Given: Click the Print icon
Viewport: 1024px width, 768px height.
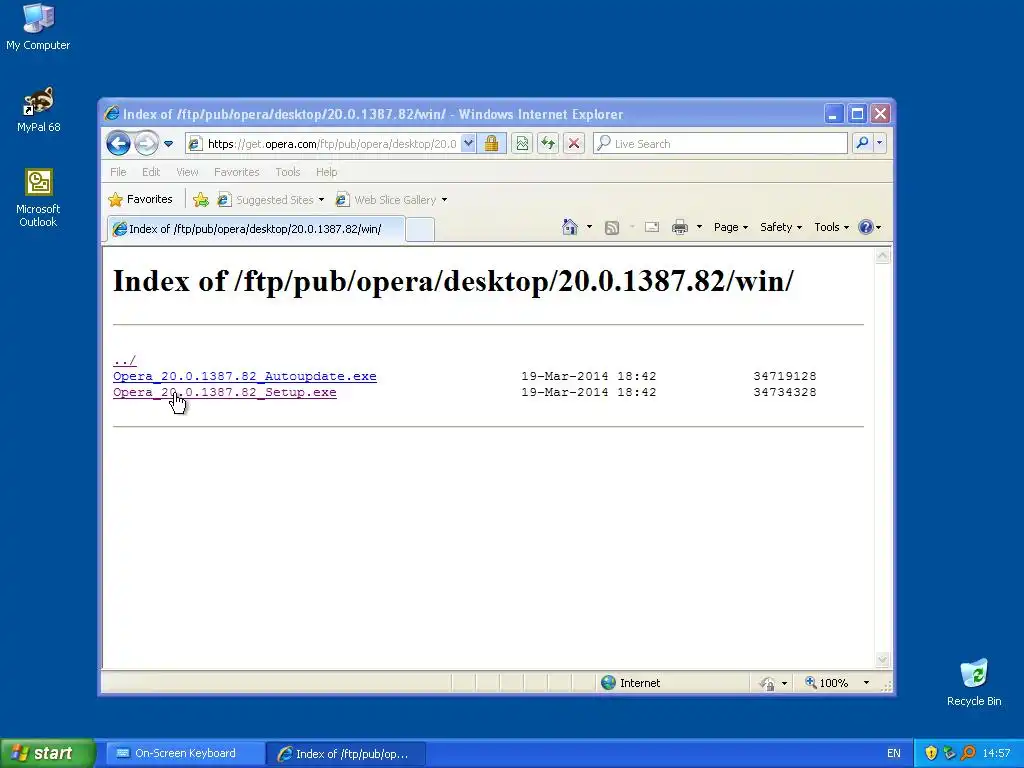Looking at the screenshot, I should 680,227.
